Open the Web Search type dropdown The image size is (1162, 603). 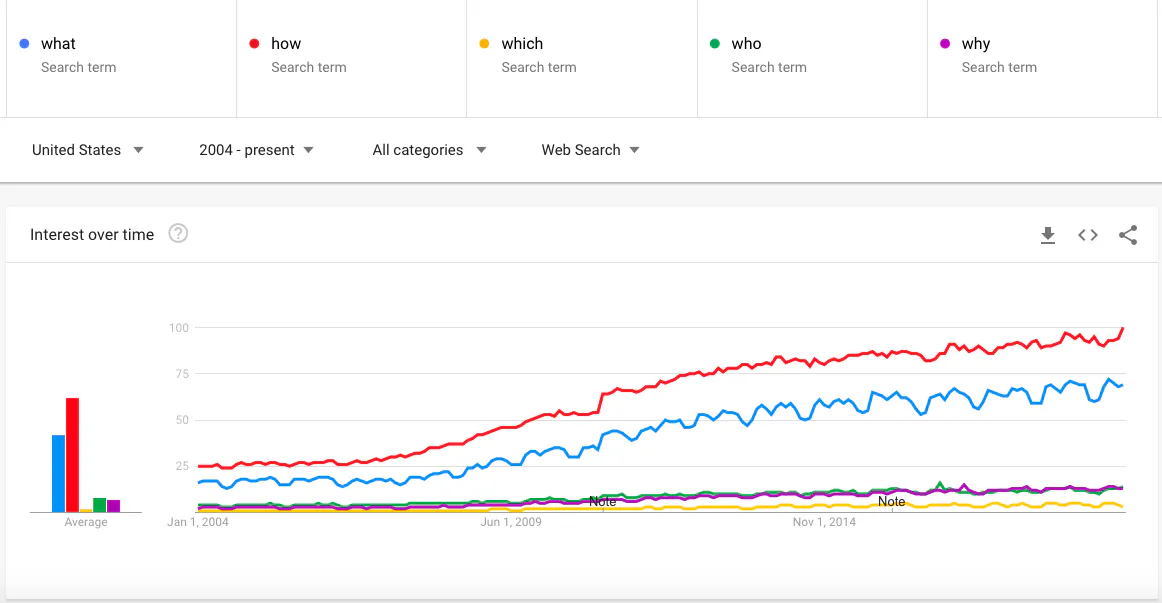coord(590,150)
